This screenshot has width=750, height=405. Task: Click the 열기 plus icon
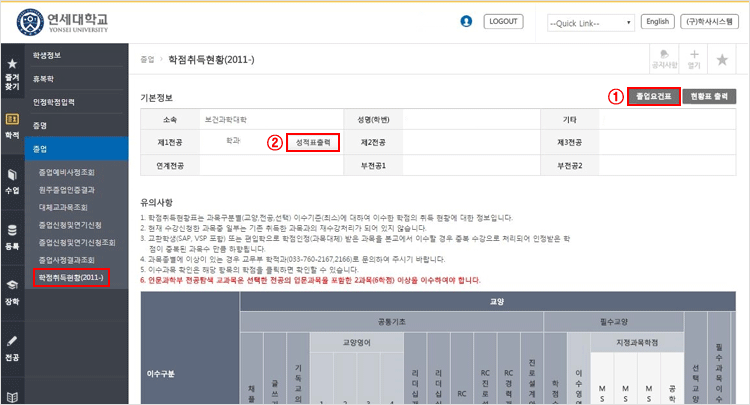(x=693, y=59)
